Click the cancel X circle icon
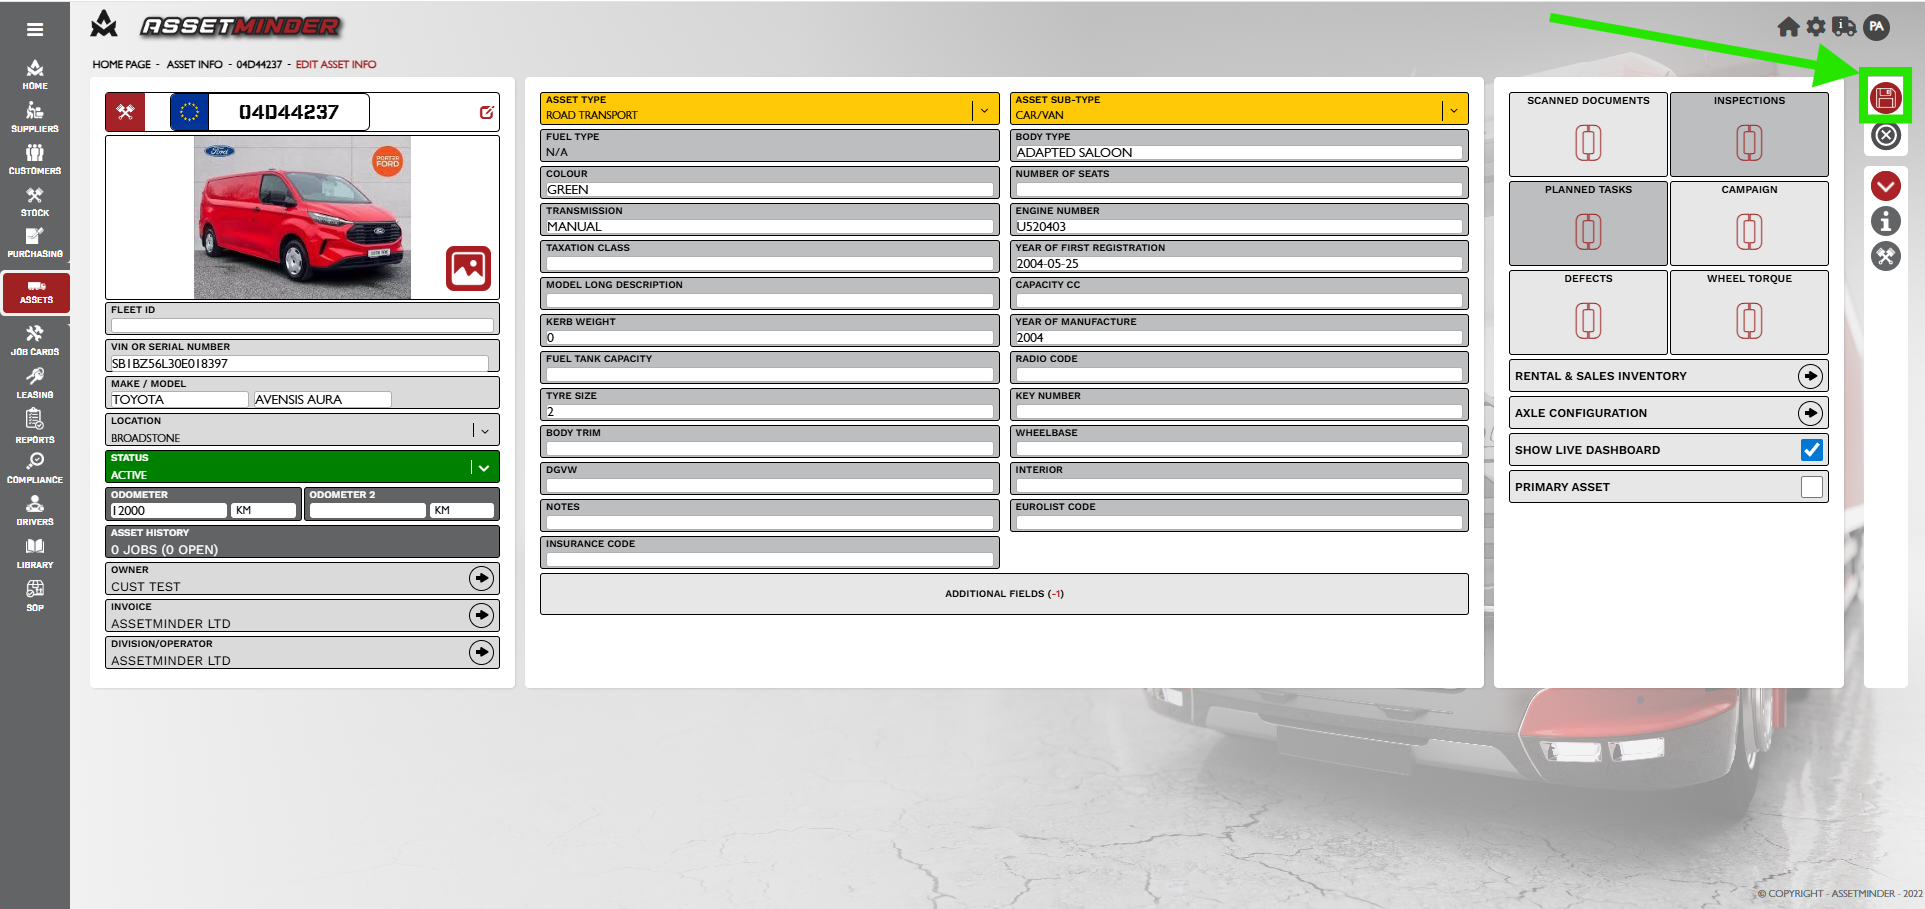 (1885, 135)
